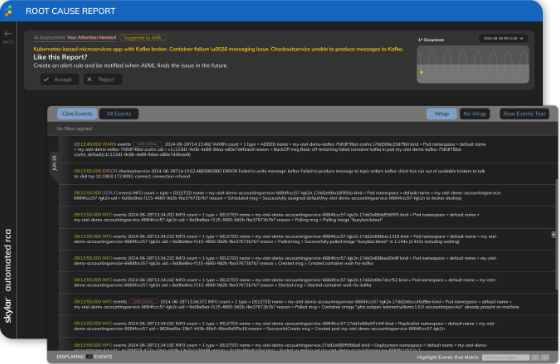Select the INFO ReplicaSet SuccessfulCreate event row

(x=308, y=326)
